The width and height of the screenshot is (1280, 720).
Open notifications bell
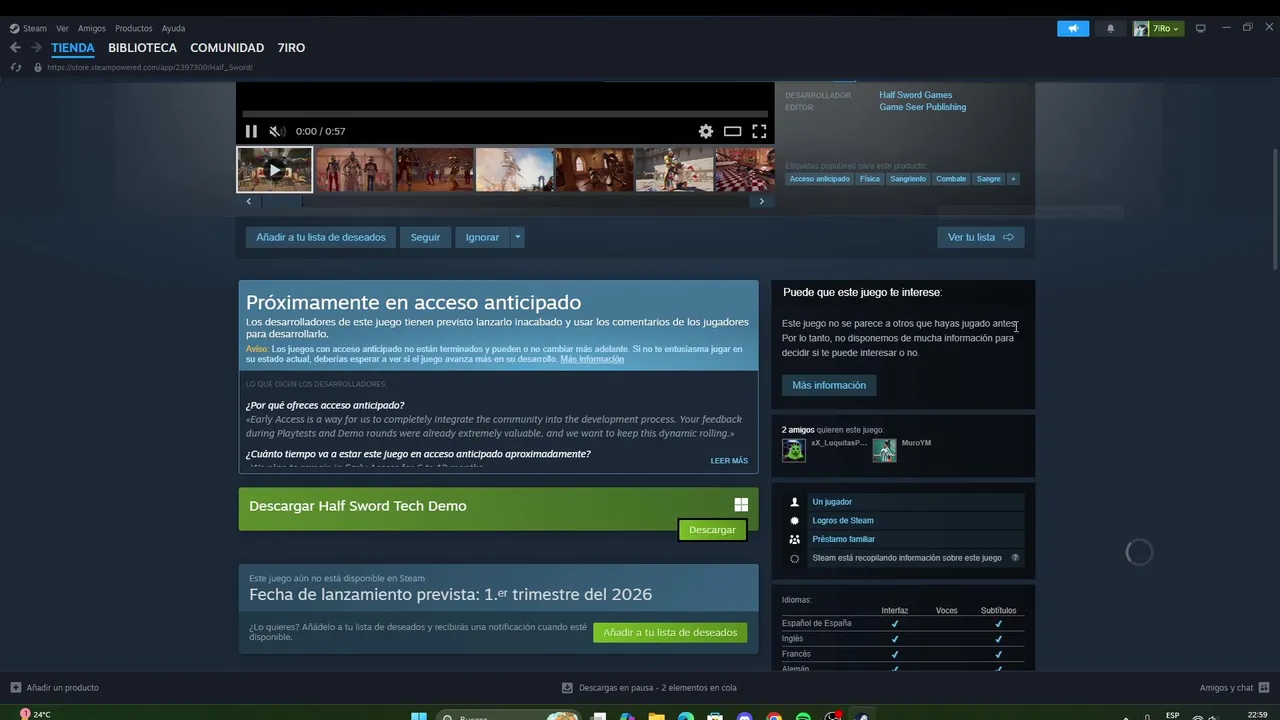click(1110, 28)
